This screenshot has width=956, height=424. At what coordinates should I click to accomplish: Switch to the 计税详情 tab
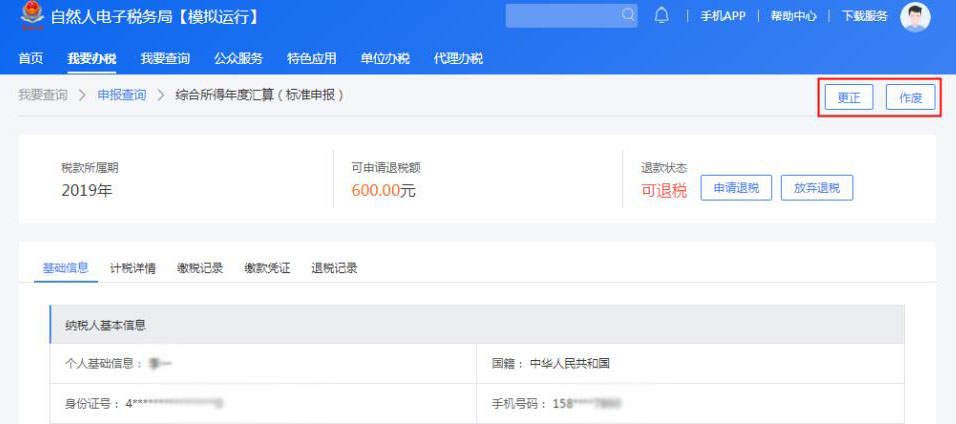point(133,268)
